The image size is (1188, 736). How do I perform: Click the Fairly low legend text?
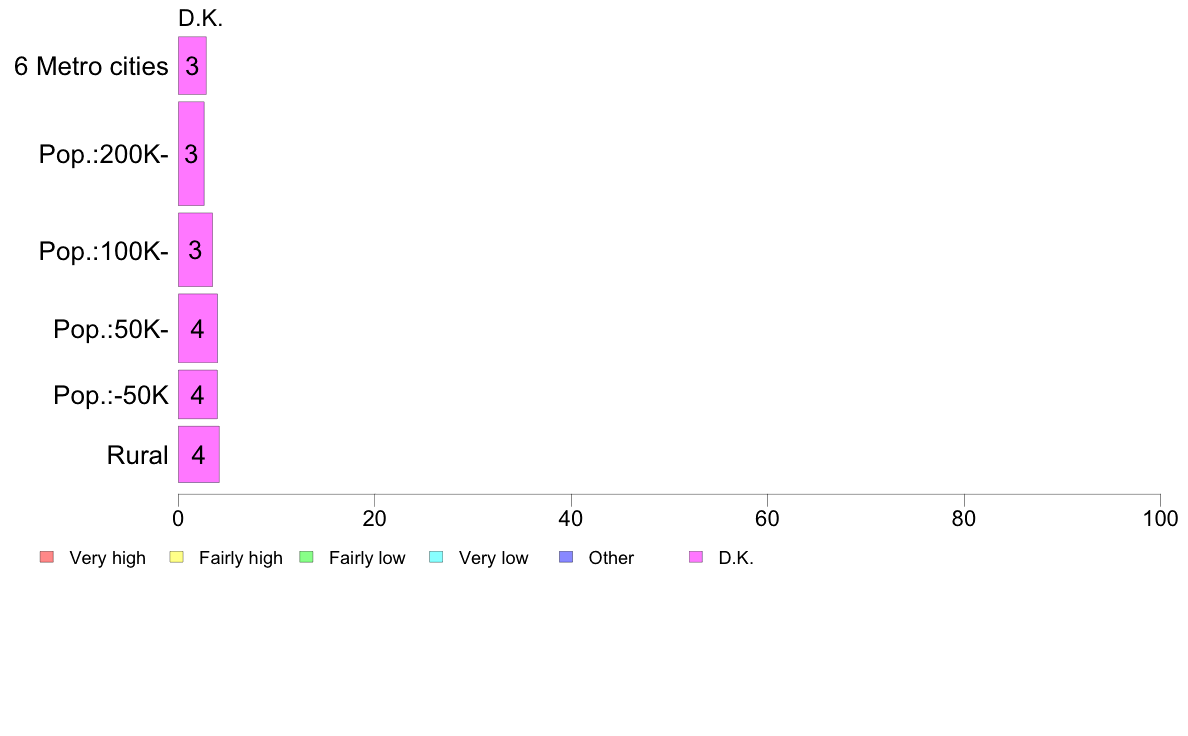pos(367,558)
